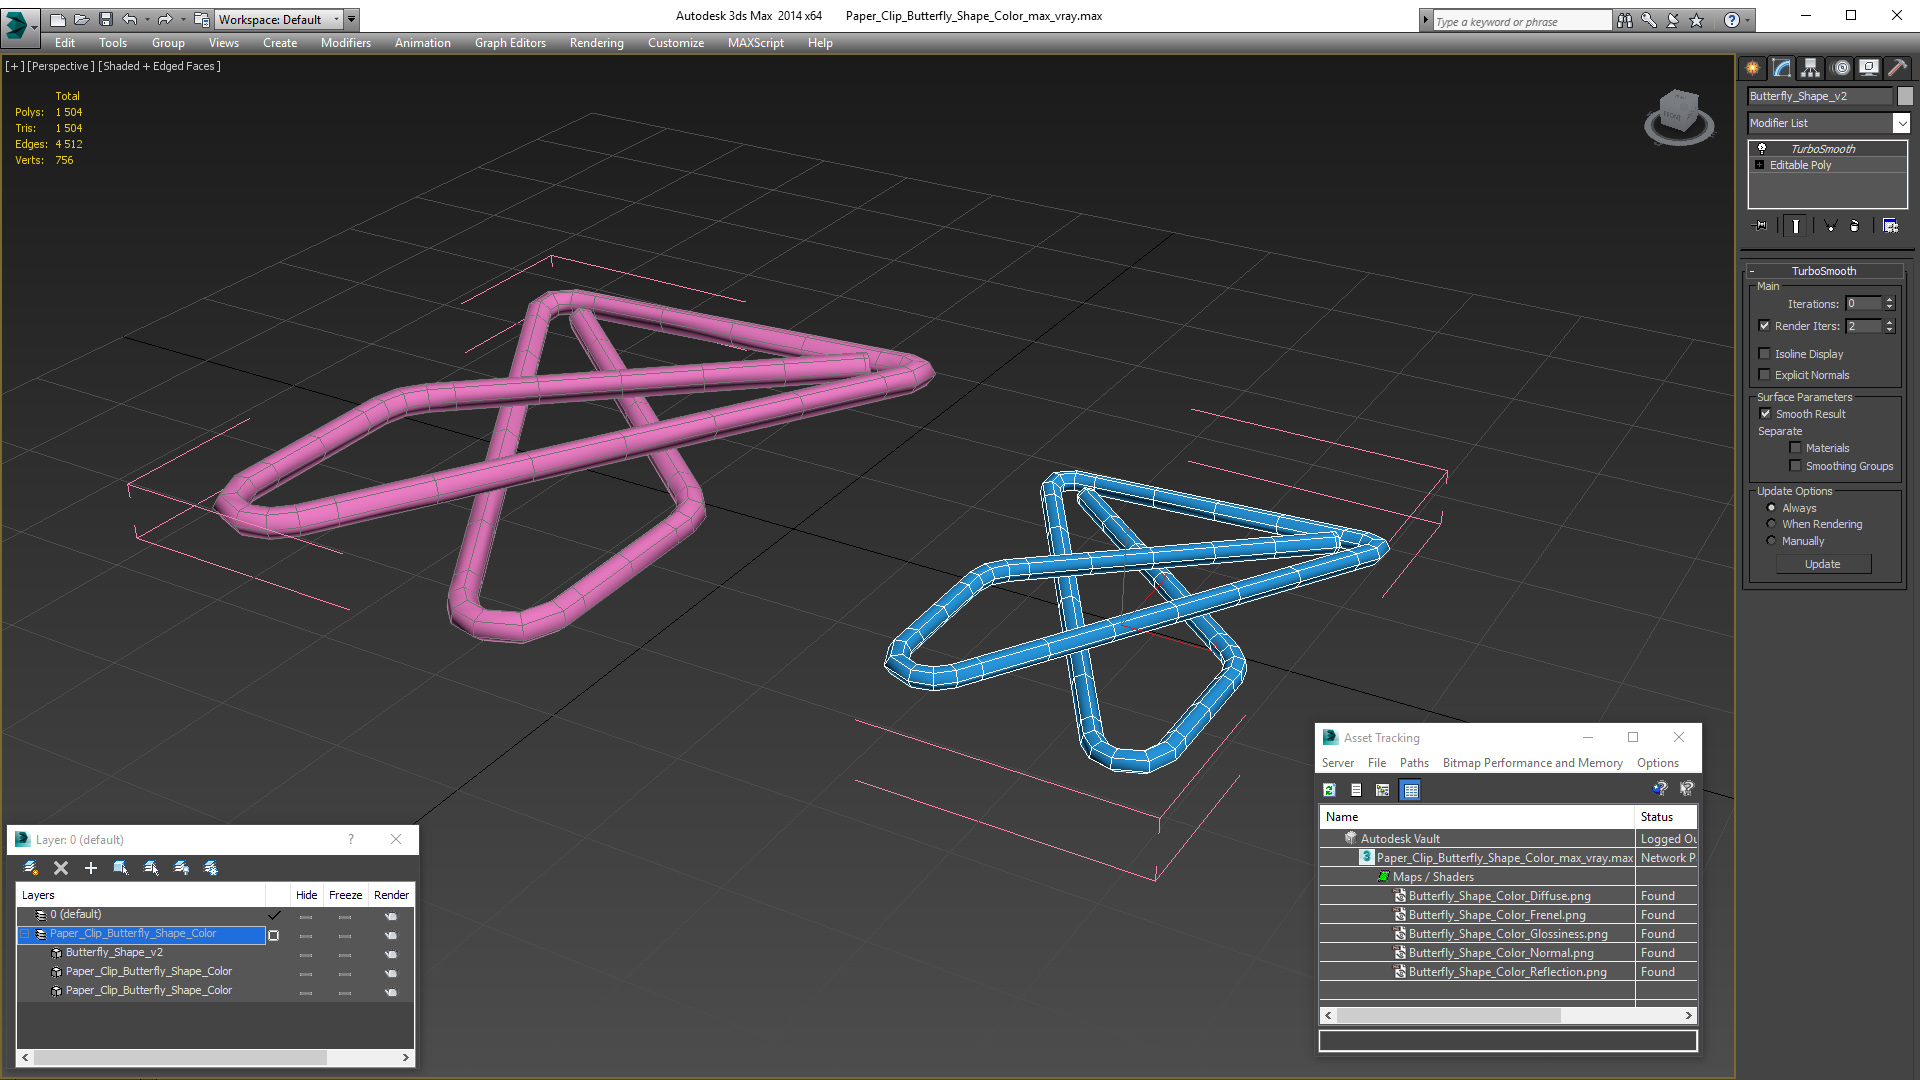Open the Create command panel tab

1753,68
